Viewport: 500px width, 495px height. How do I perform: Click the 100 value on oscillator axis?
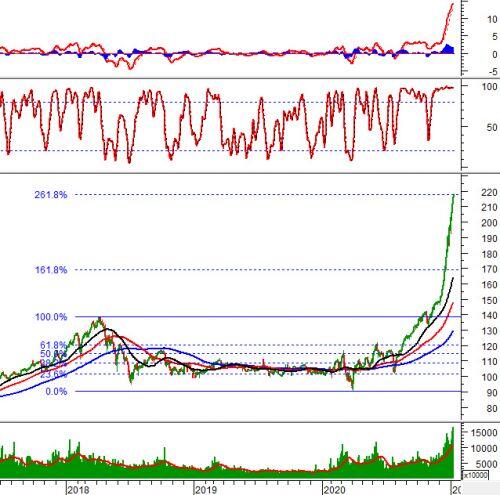coord(490,86)
